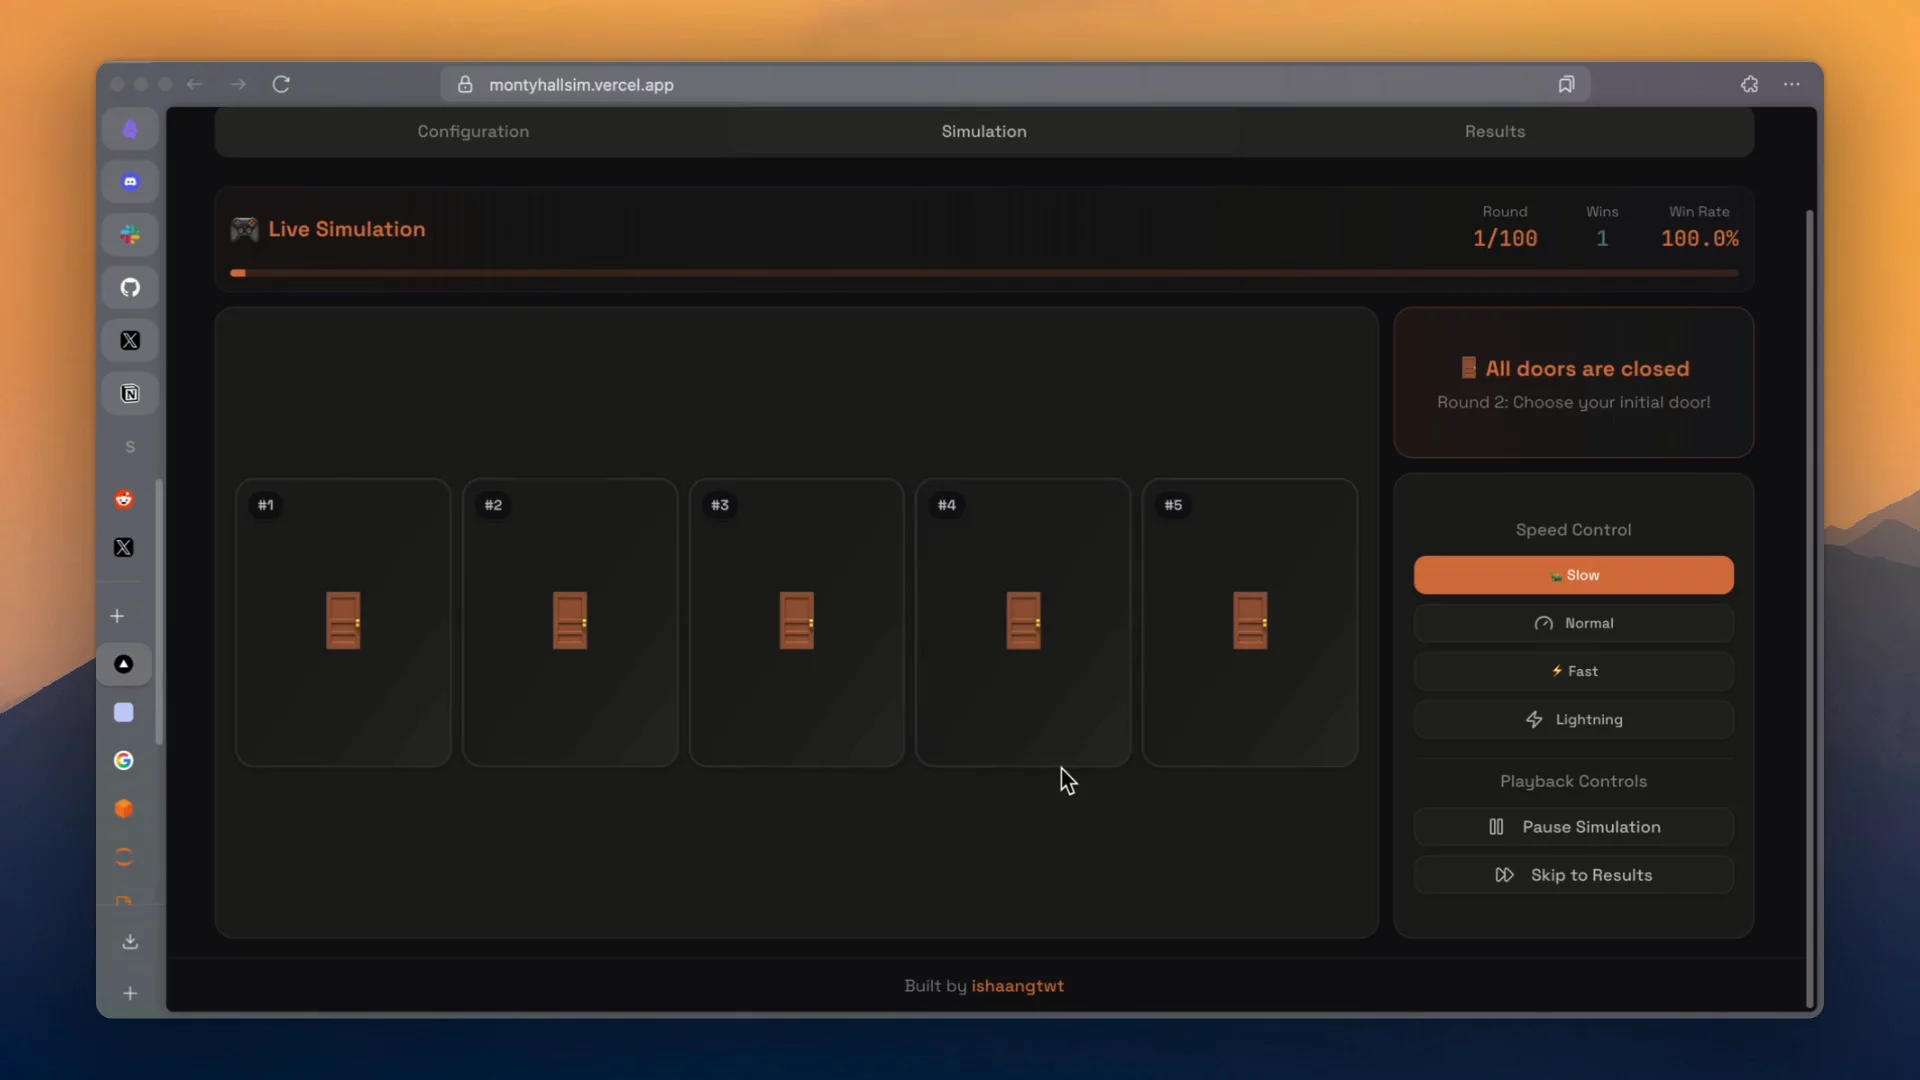Open Slack from the sidebar
Screen dimensions: 1920x1080
tap(129, 234)
